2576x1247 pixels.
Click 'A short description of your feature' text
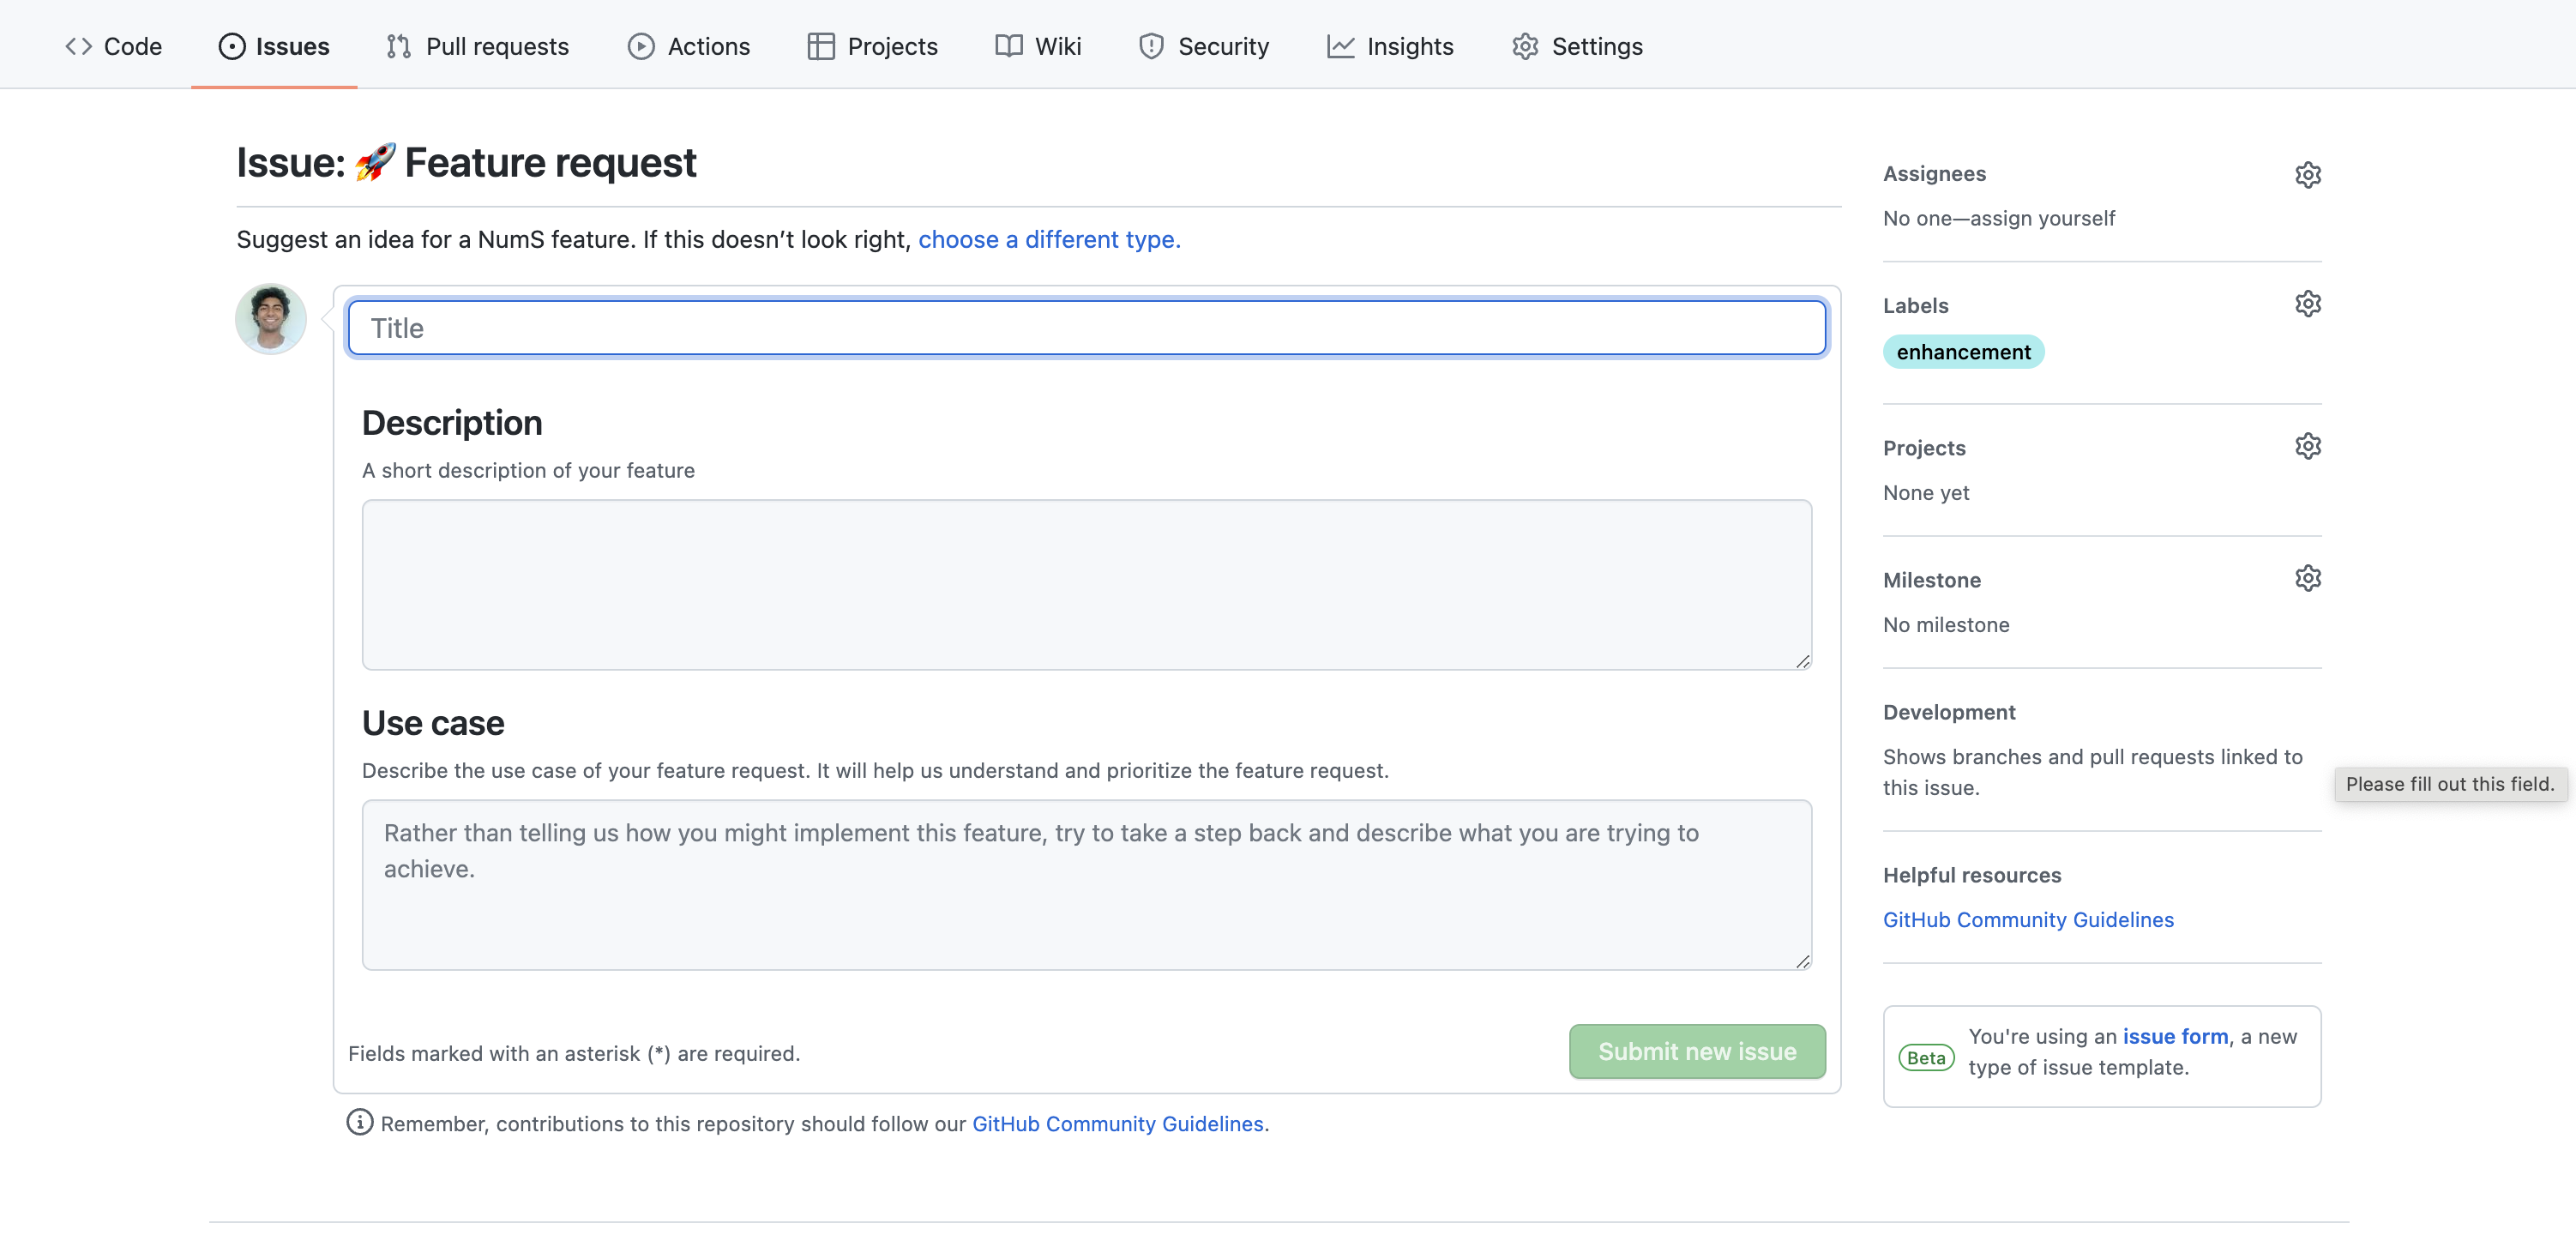[528, 471]
